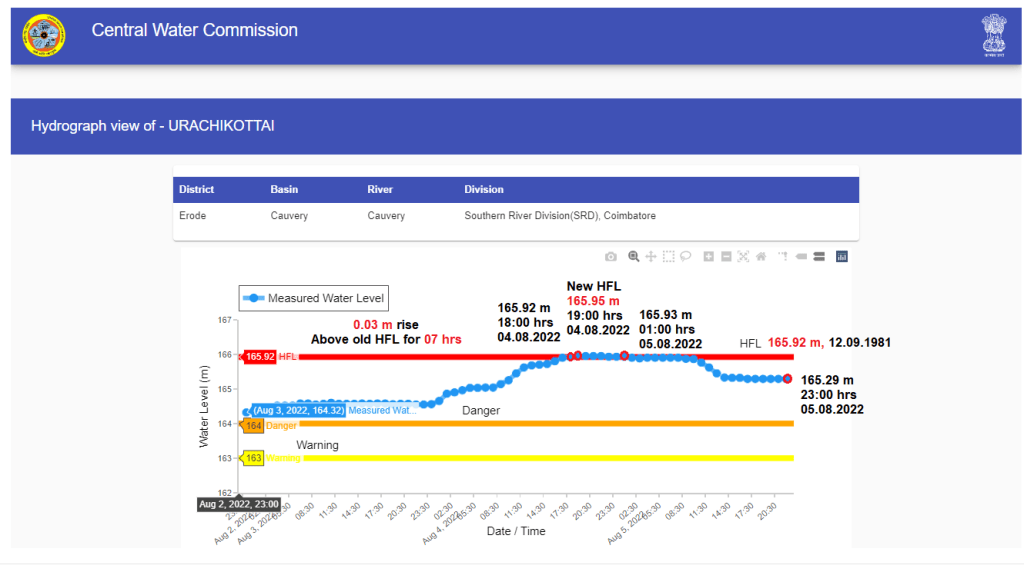Choose the Lasso Select tool
This screenshot has width=1024, height=572.
pyautogui.click(x=686, y=257)
